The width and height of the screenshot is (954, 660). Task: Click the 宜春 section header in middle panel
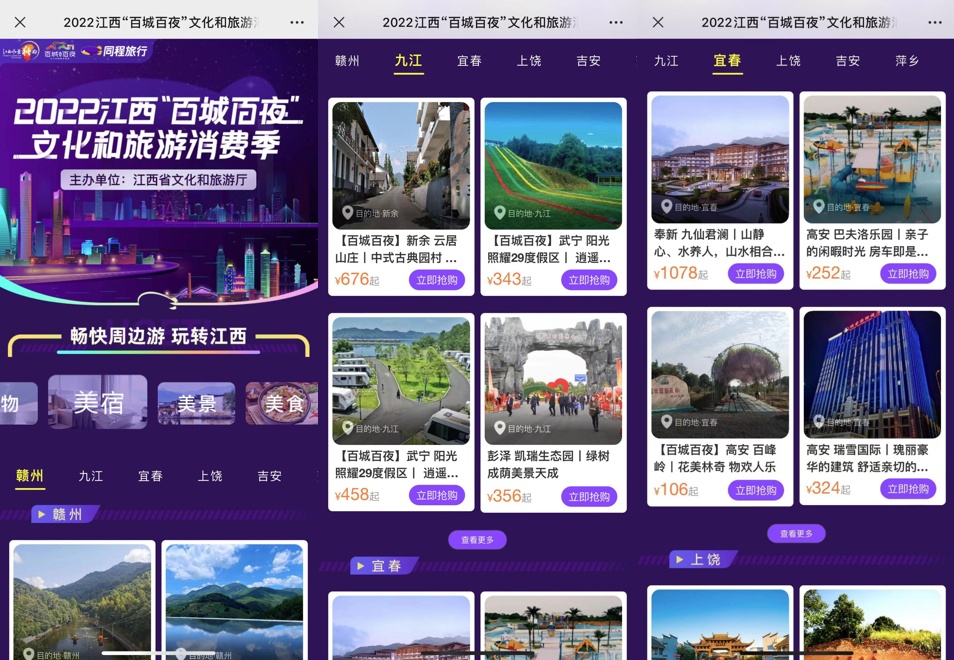pos(386,566)
